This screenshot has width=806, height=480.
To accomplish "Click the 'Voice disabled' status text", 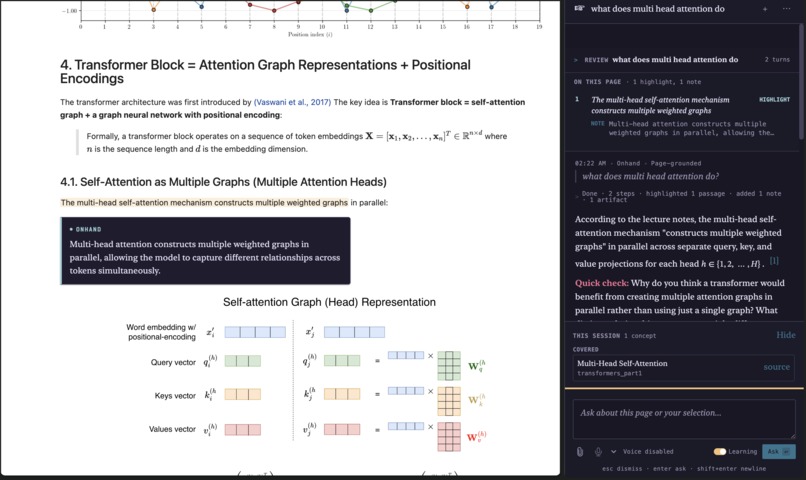I will click(x=648, y=452).
